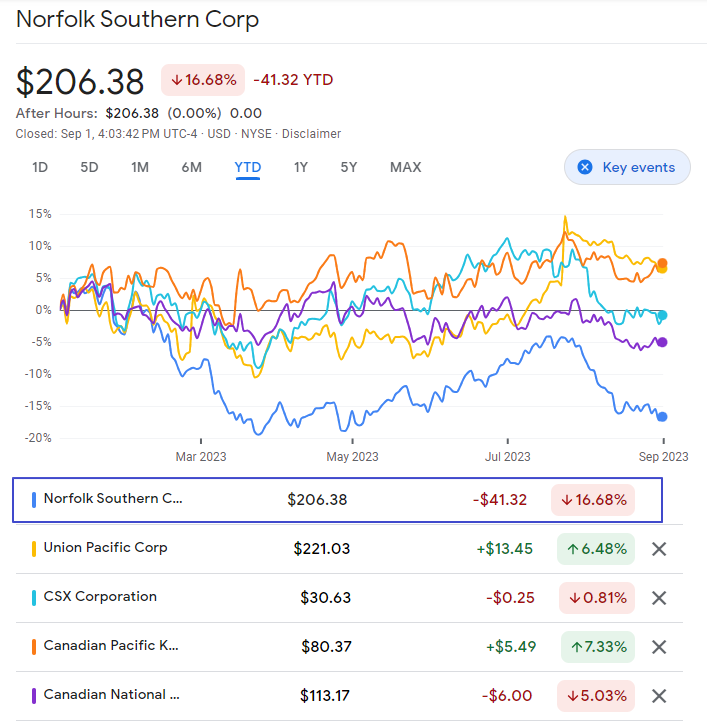Open Union Pacific Corp stock row
This screenshot has height=727, width=707.
pos(349,549)
